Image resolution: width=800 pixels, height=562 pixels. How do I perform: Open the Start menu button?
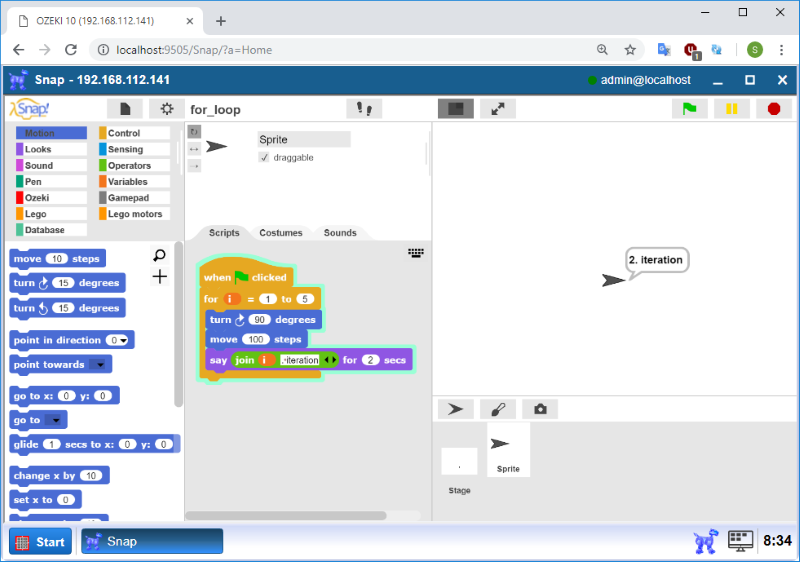click(x=40, y=542)
